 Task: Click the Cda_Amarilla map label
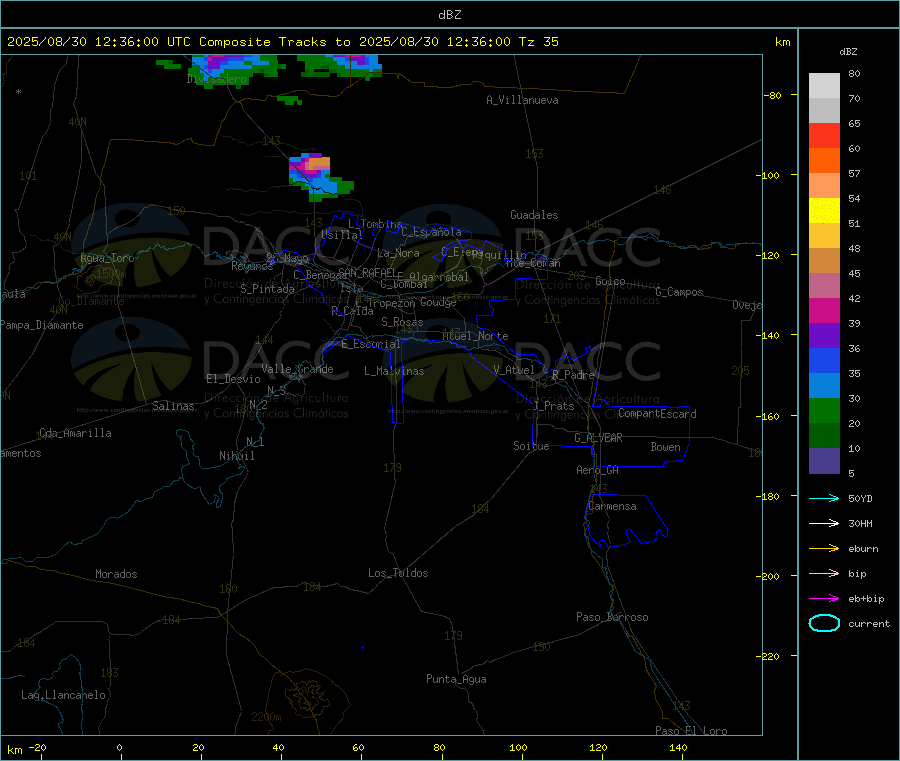pyautogui.click(x=75, y=433)
